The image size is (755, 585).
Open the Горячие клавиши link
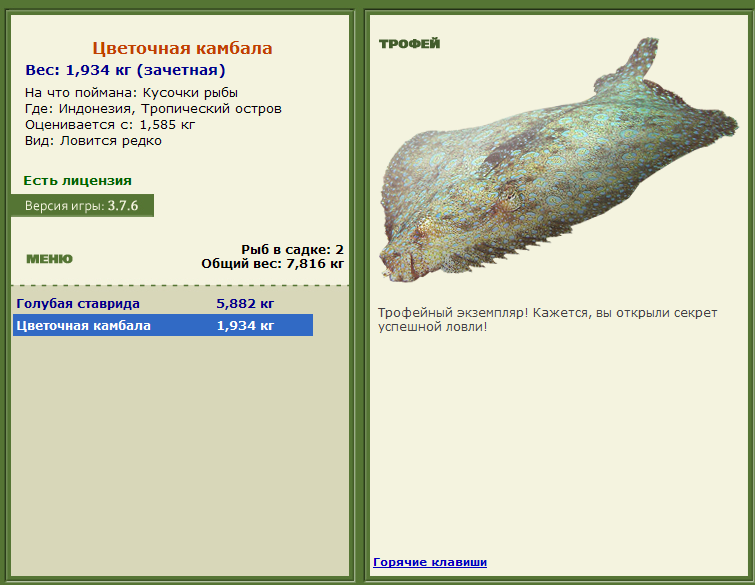point(430,562)
